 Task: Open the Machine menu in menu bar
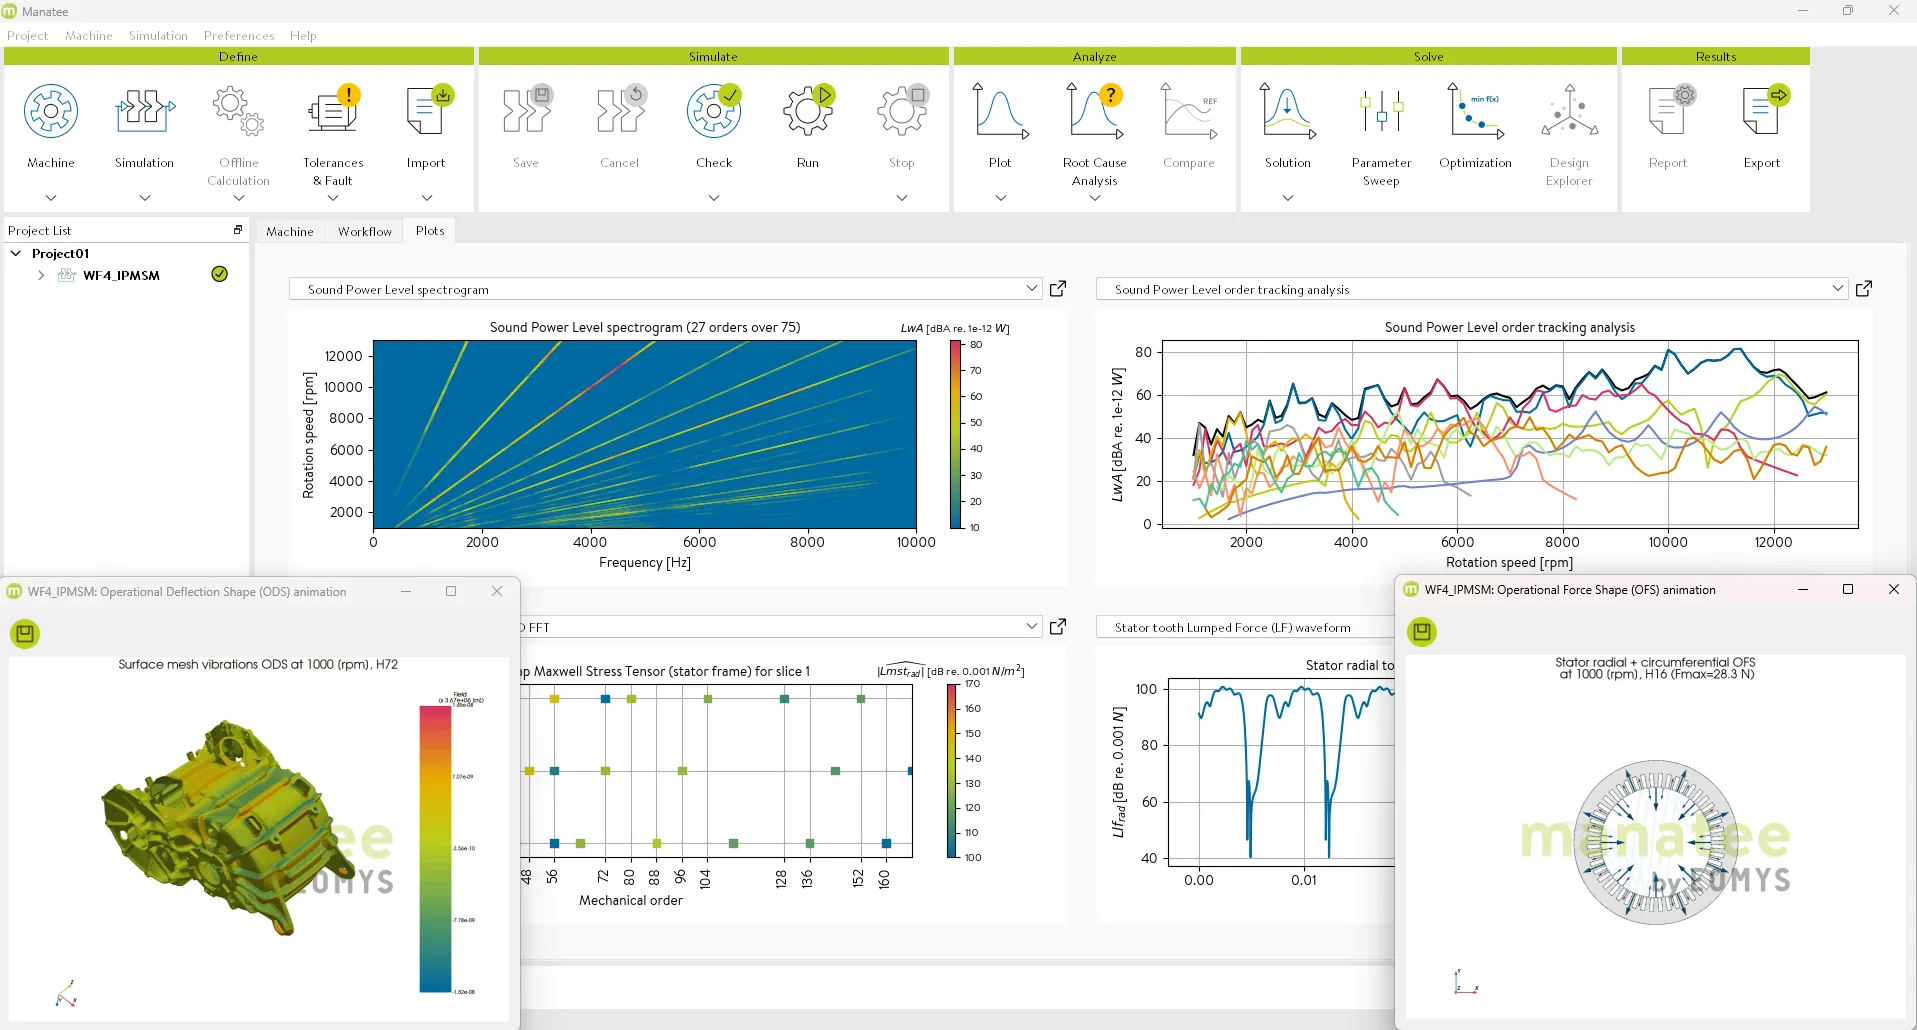(x=89, y=36)
